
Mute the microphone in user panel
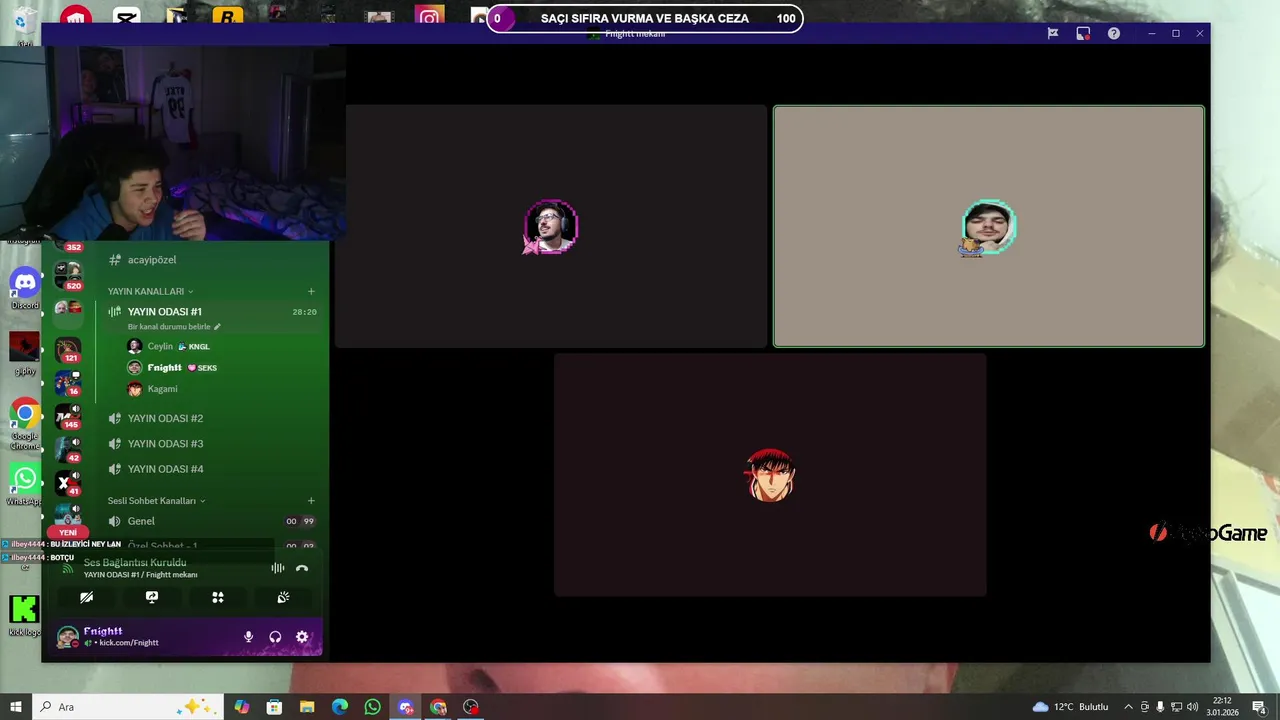click(x=248, y=637)
